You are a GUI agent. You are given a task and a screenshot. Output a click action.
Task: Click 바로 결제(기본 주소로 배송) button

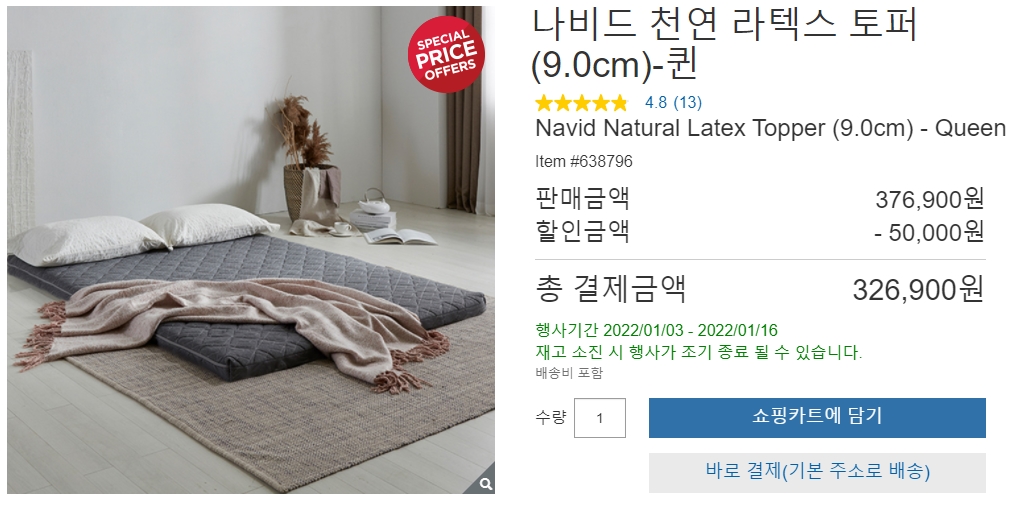(817, 471)
